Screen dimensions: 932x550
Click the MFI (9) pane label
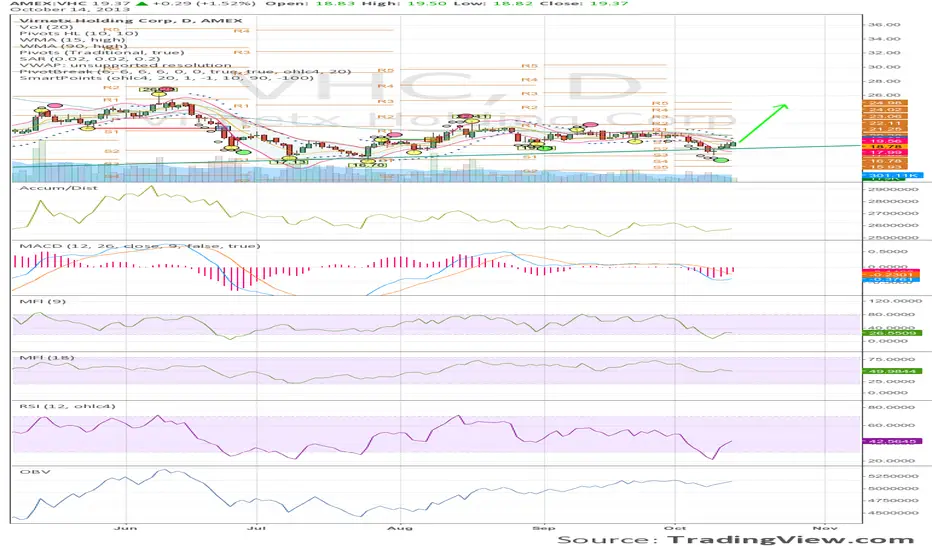[x=43, y=301]
